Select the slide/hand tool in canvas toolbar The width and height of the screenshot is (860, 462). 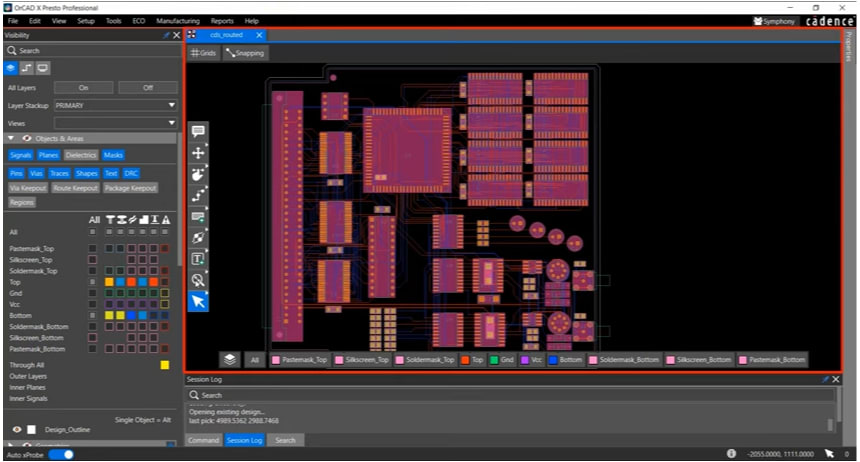[198, 174]
